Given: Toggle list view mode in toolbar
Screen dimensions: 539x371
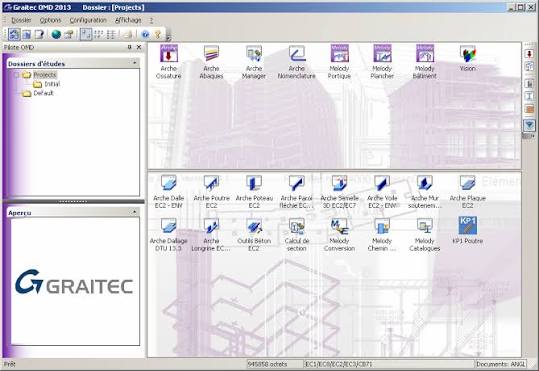Looking at the screenshot, I should (x=111, y=34).
